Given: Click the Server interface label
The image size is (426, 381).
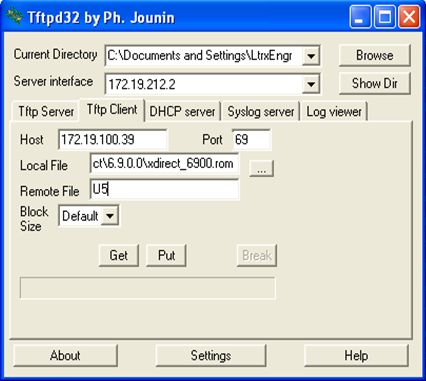Looking at the screenshot, I should point(53,81).
